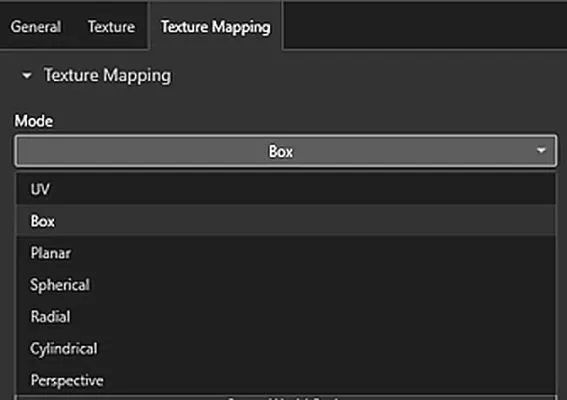Viewport: 567px width, 400px height.
Task: Choose Box in the dropdown list
Action: [x=285, y=221]
